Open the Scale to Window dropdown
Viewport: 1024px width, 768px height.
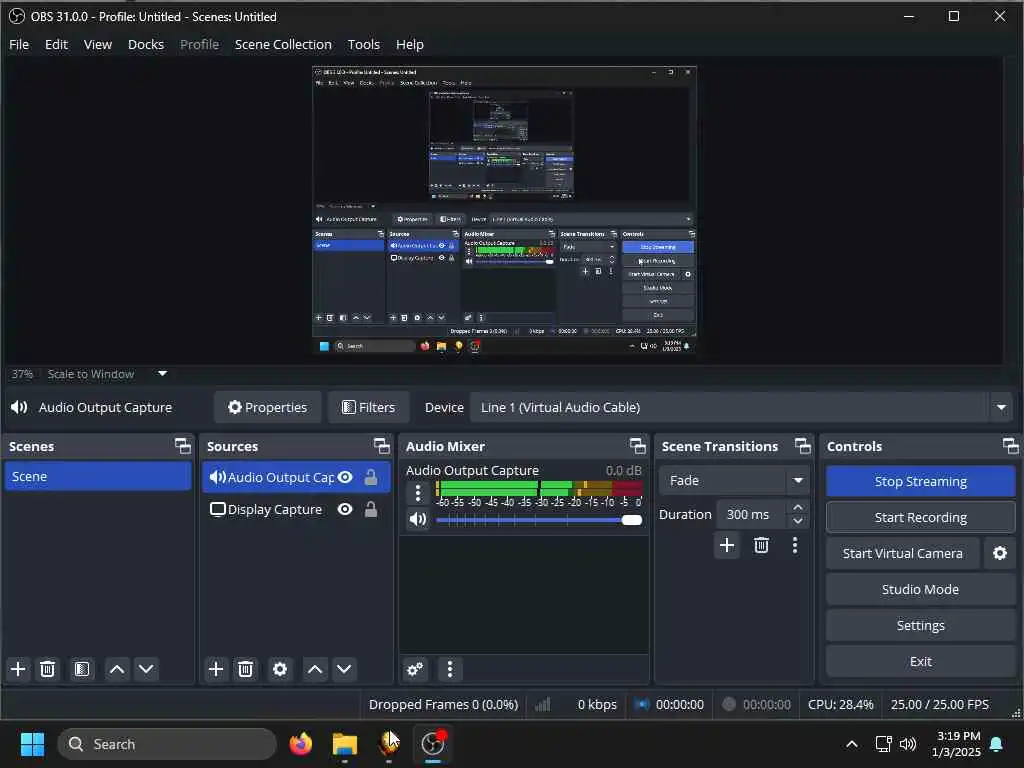pyautogui.click(x=162, y=374)
